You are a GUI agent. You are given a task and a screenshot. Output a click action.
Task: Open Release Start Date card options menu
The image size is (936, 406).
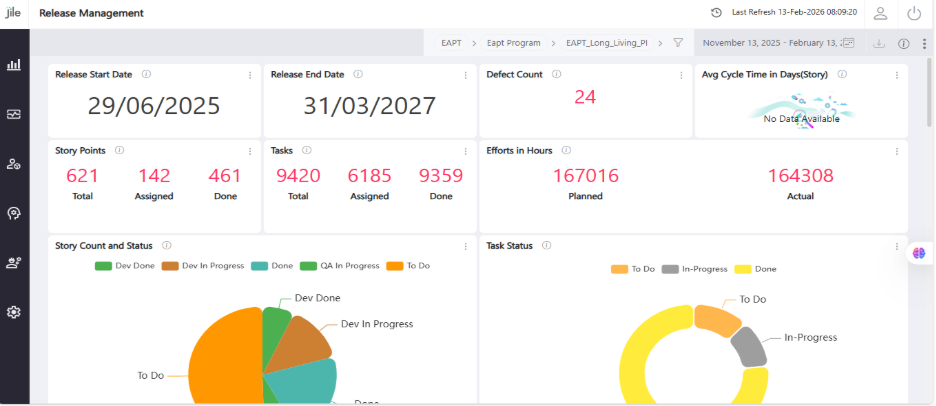[250, 75]
